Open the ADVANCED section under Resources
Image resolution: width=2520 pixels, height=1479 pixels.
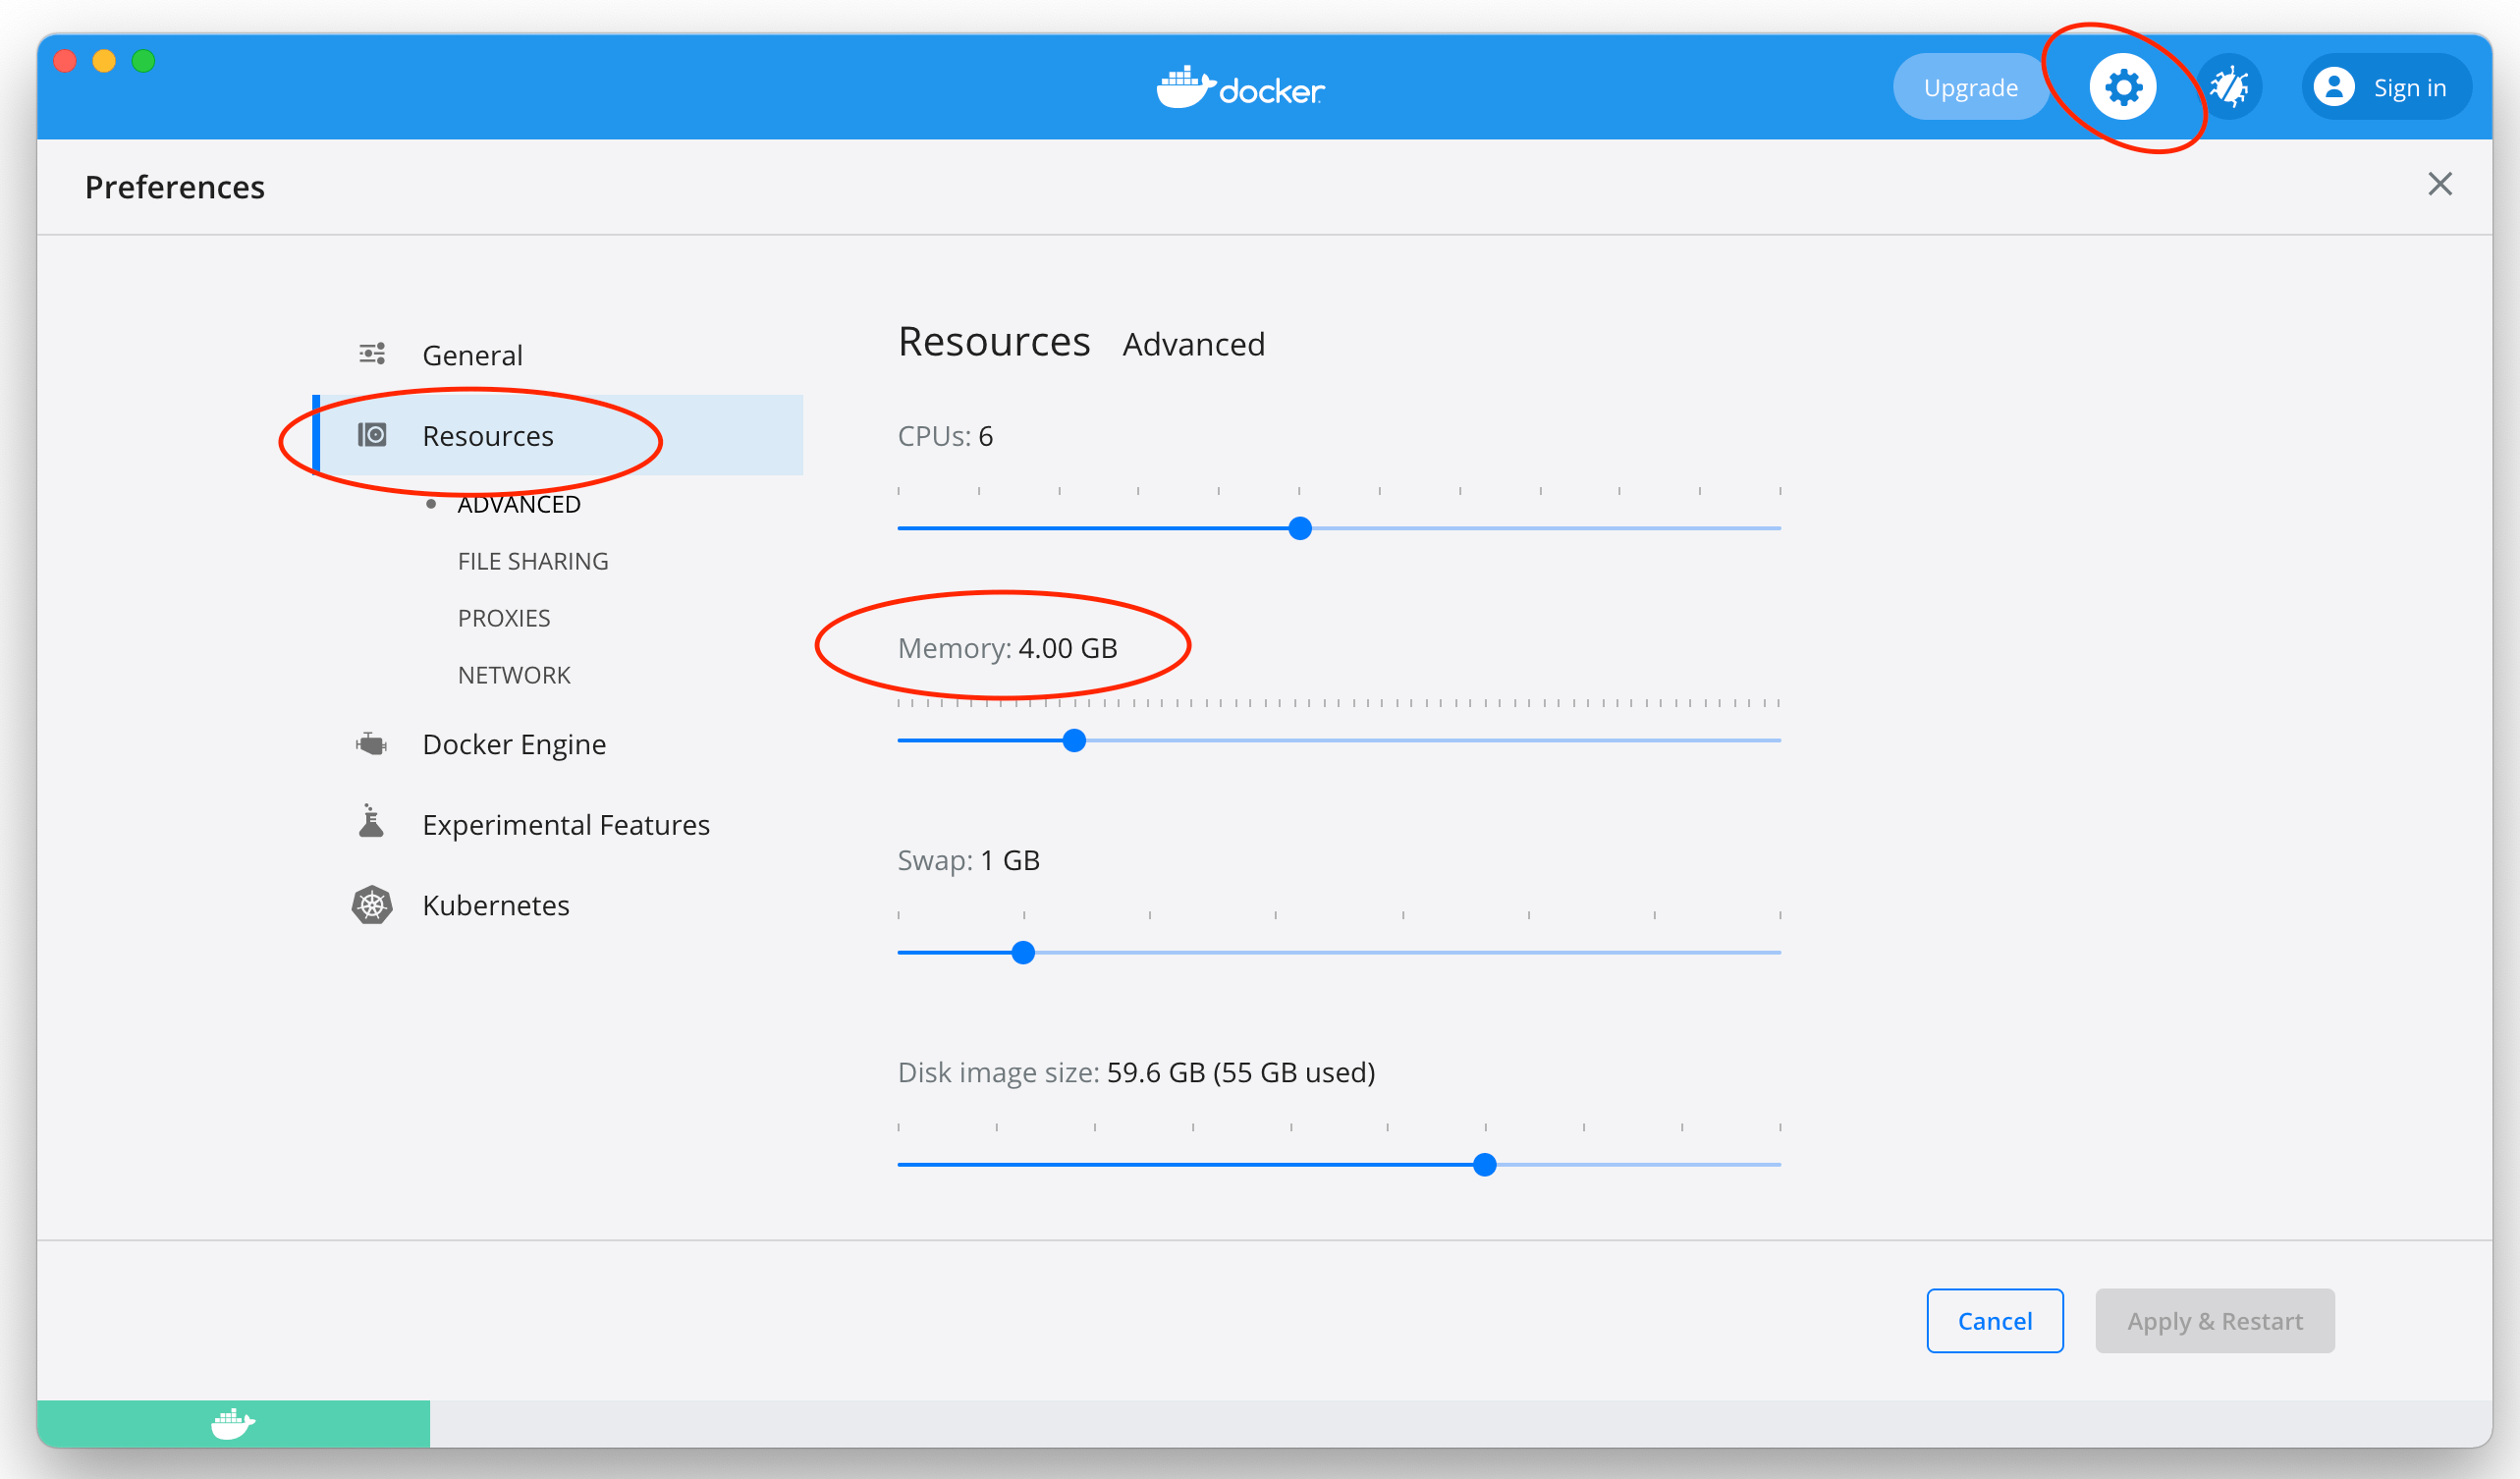pyautogui.click(x=518, y=504)
